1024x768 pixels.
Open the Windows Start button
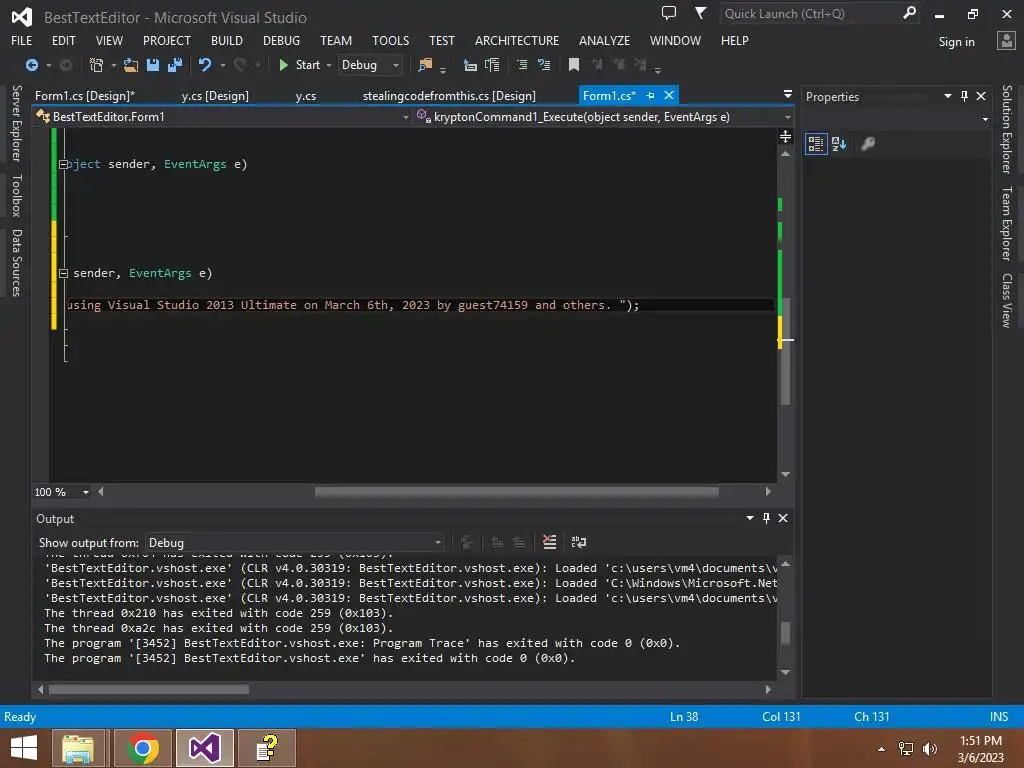pyautogui.click(x=24, y=748)
